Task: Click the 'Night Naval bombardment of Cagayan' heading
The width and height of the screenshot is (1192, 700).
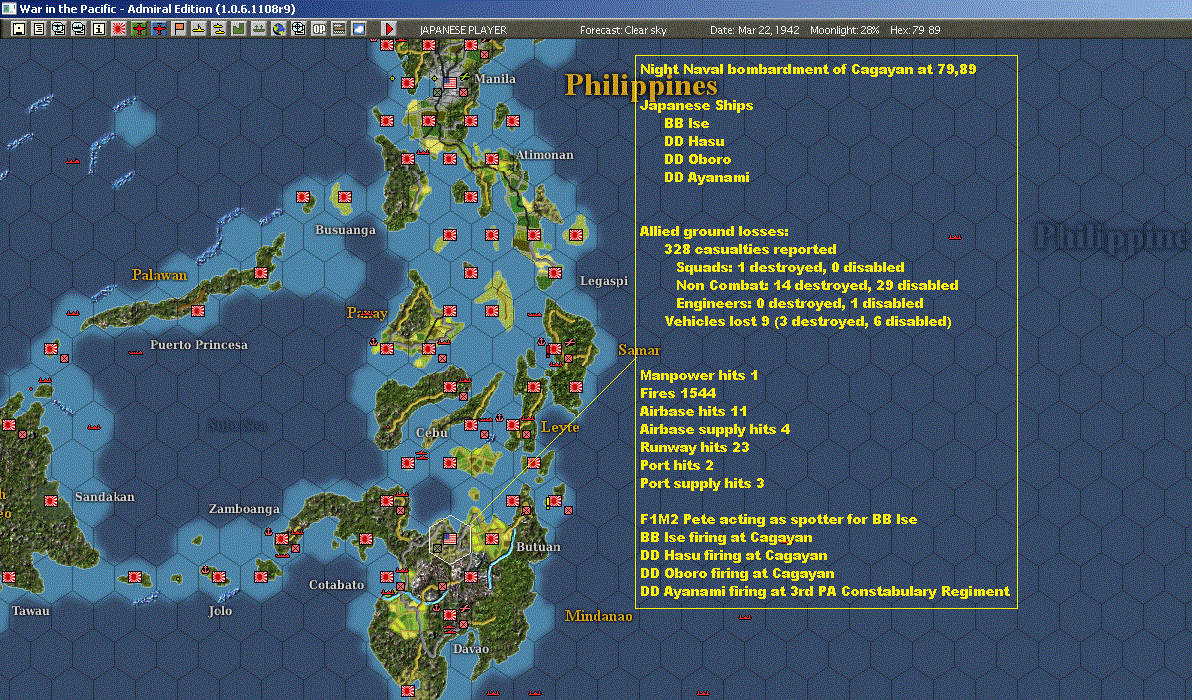Action: click(808, 69)
